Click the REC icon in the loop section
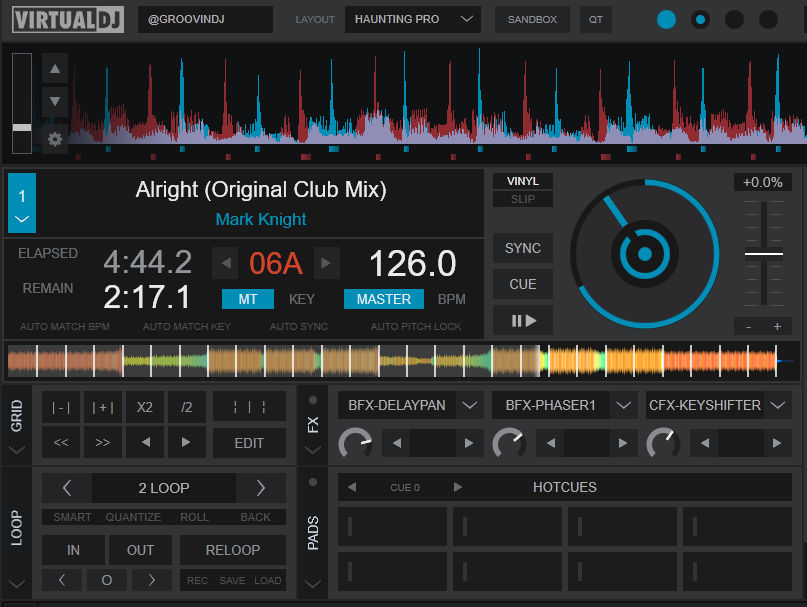The width and height of the screenshot is (807, 607). (x=196, y=579)
